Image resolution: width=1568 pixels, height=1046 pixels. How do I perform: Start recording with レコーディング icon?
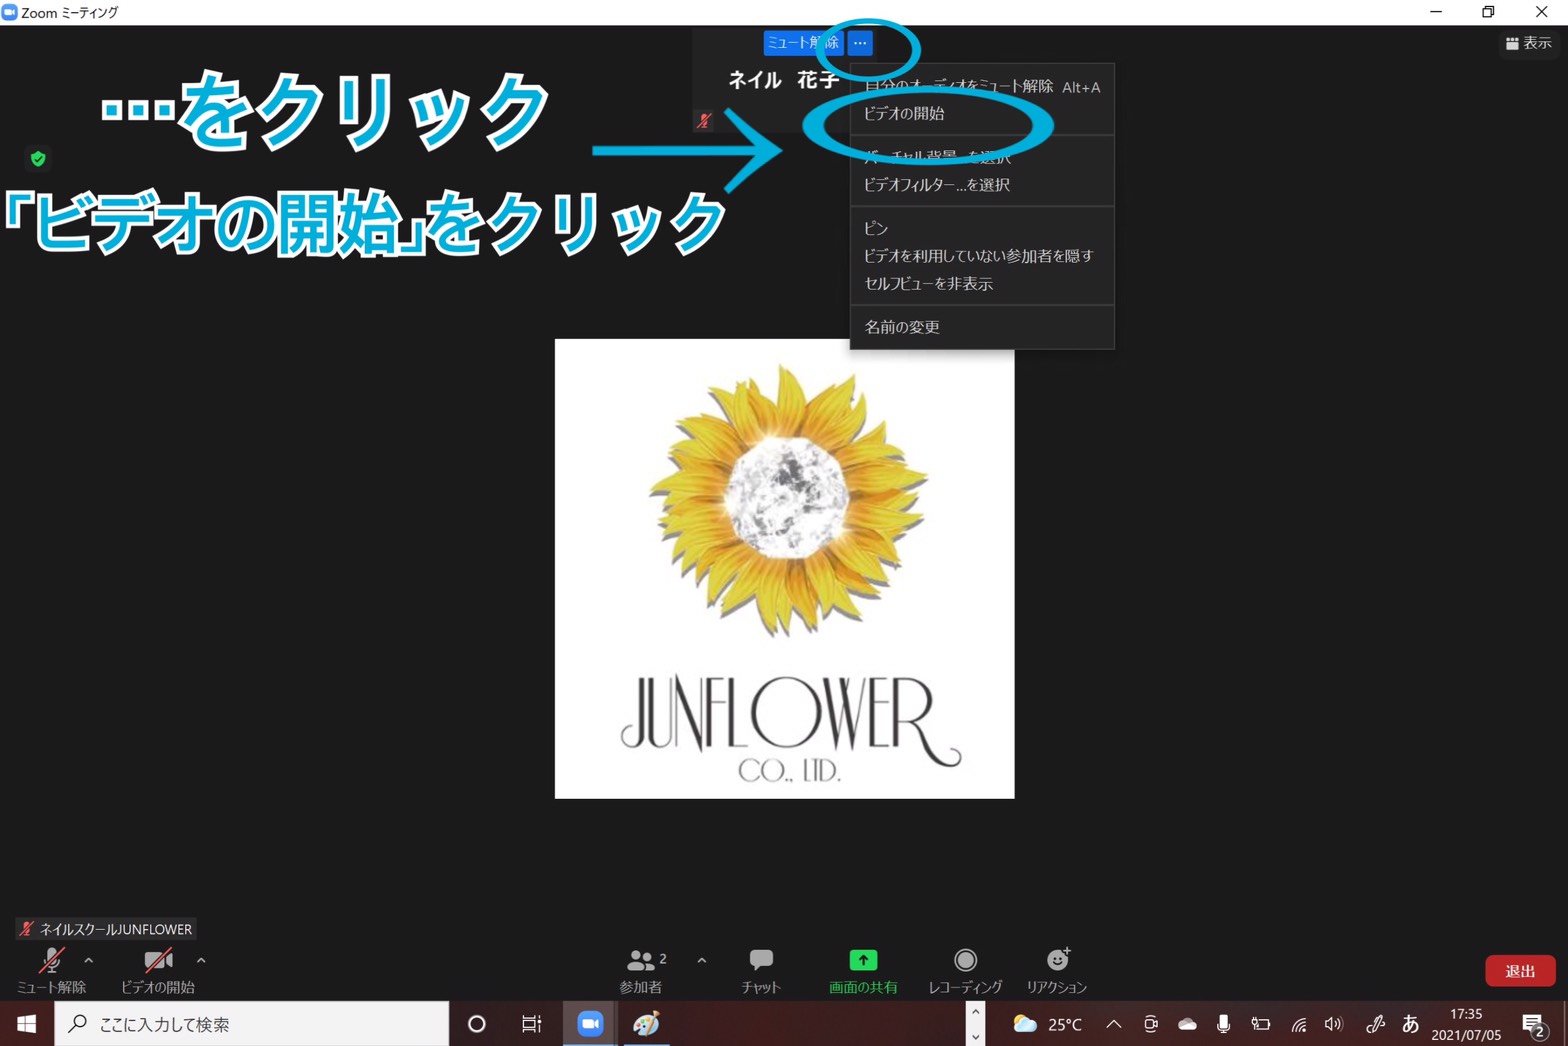tap(965, 961)
